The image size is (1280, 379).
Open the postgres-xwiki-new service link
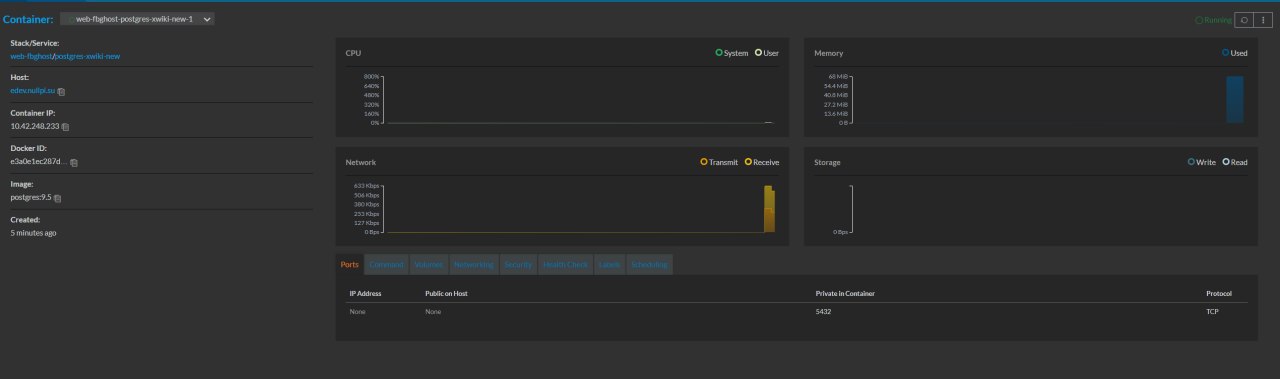pyautogui.click(x=87, y=57)
